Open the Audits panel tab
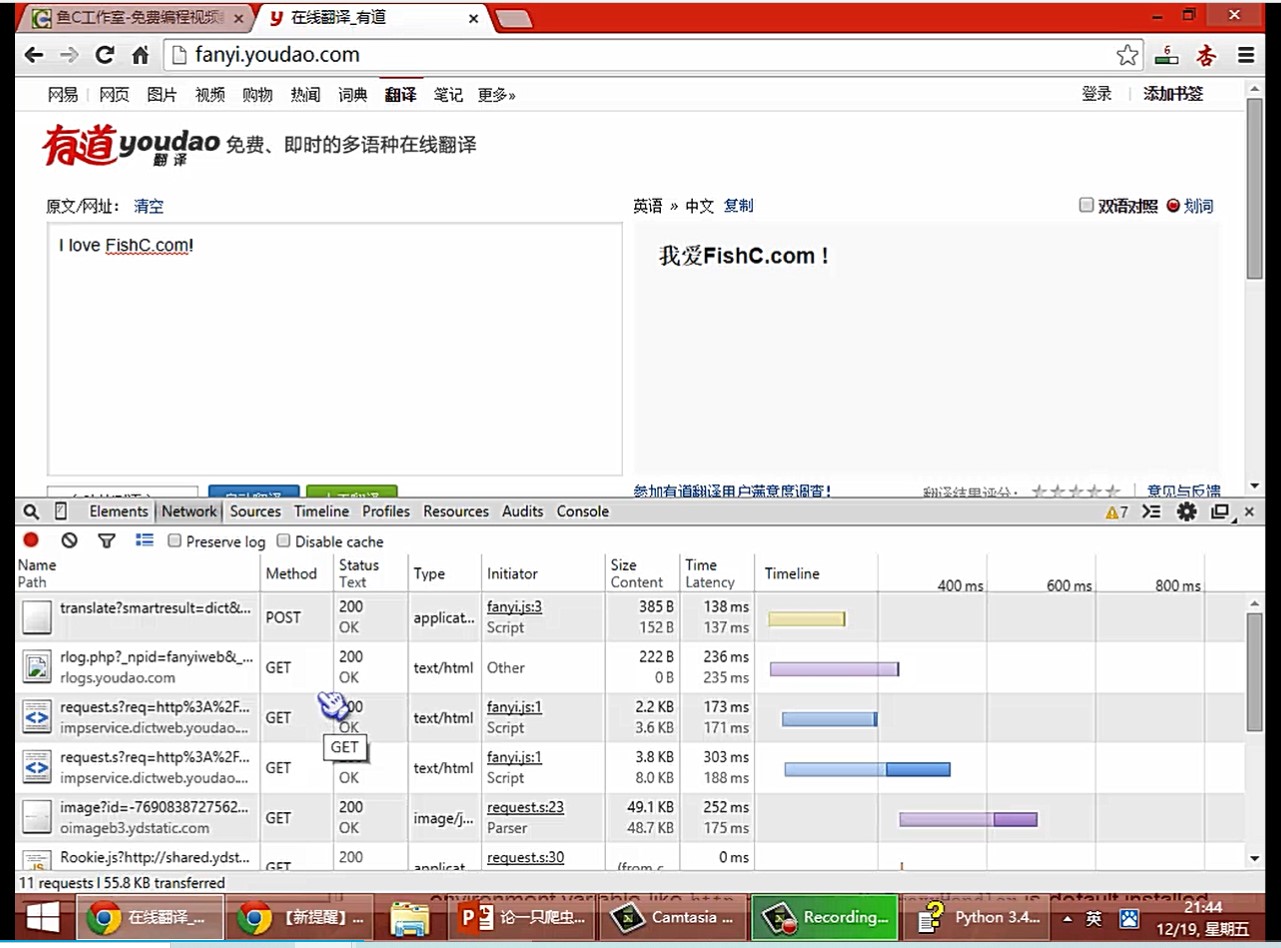 point(523,511)
